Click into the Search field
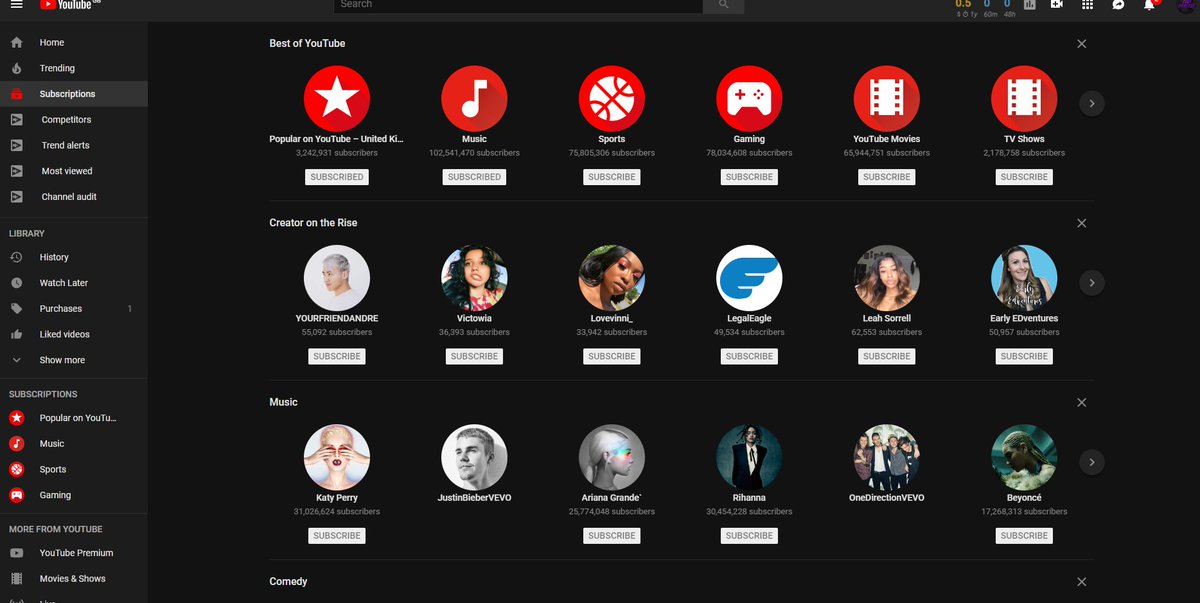 click(x=518, y=5)
